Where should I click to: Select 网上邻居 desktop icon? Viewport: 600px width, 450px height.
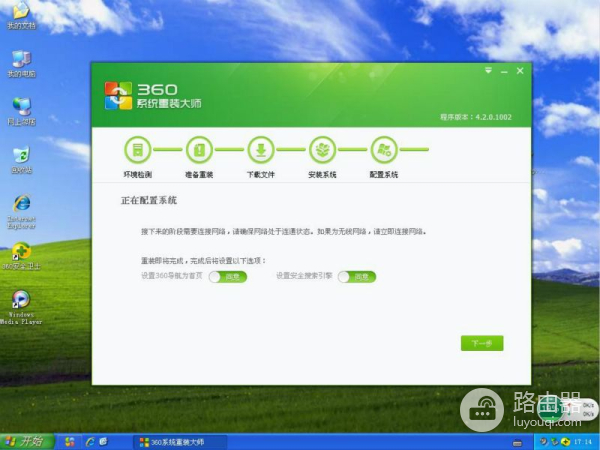click(x=21, y=112)
